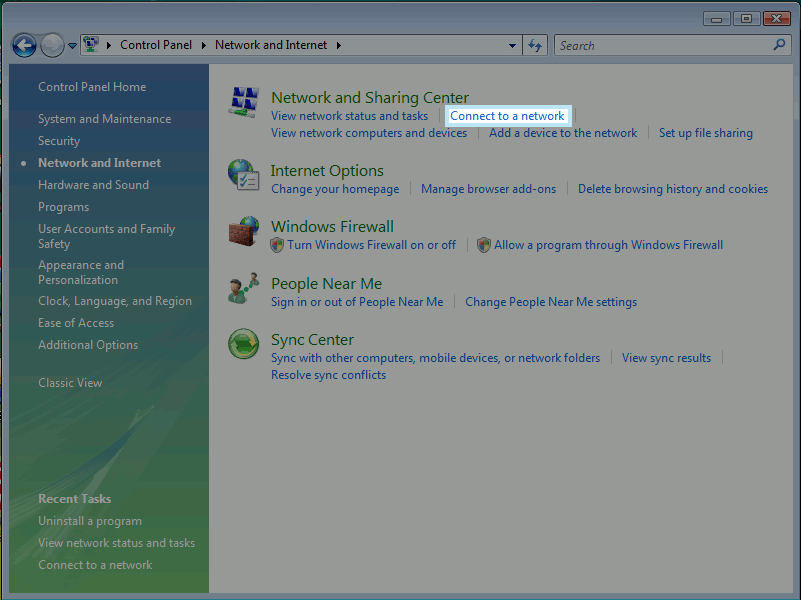
Task: Click the Internet Options globe icon
Action: click(x=243, y=175)
